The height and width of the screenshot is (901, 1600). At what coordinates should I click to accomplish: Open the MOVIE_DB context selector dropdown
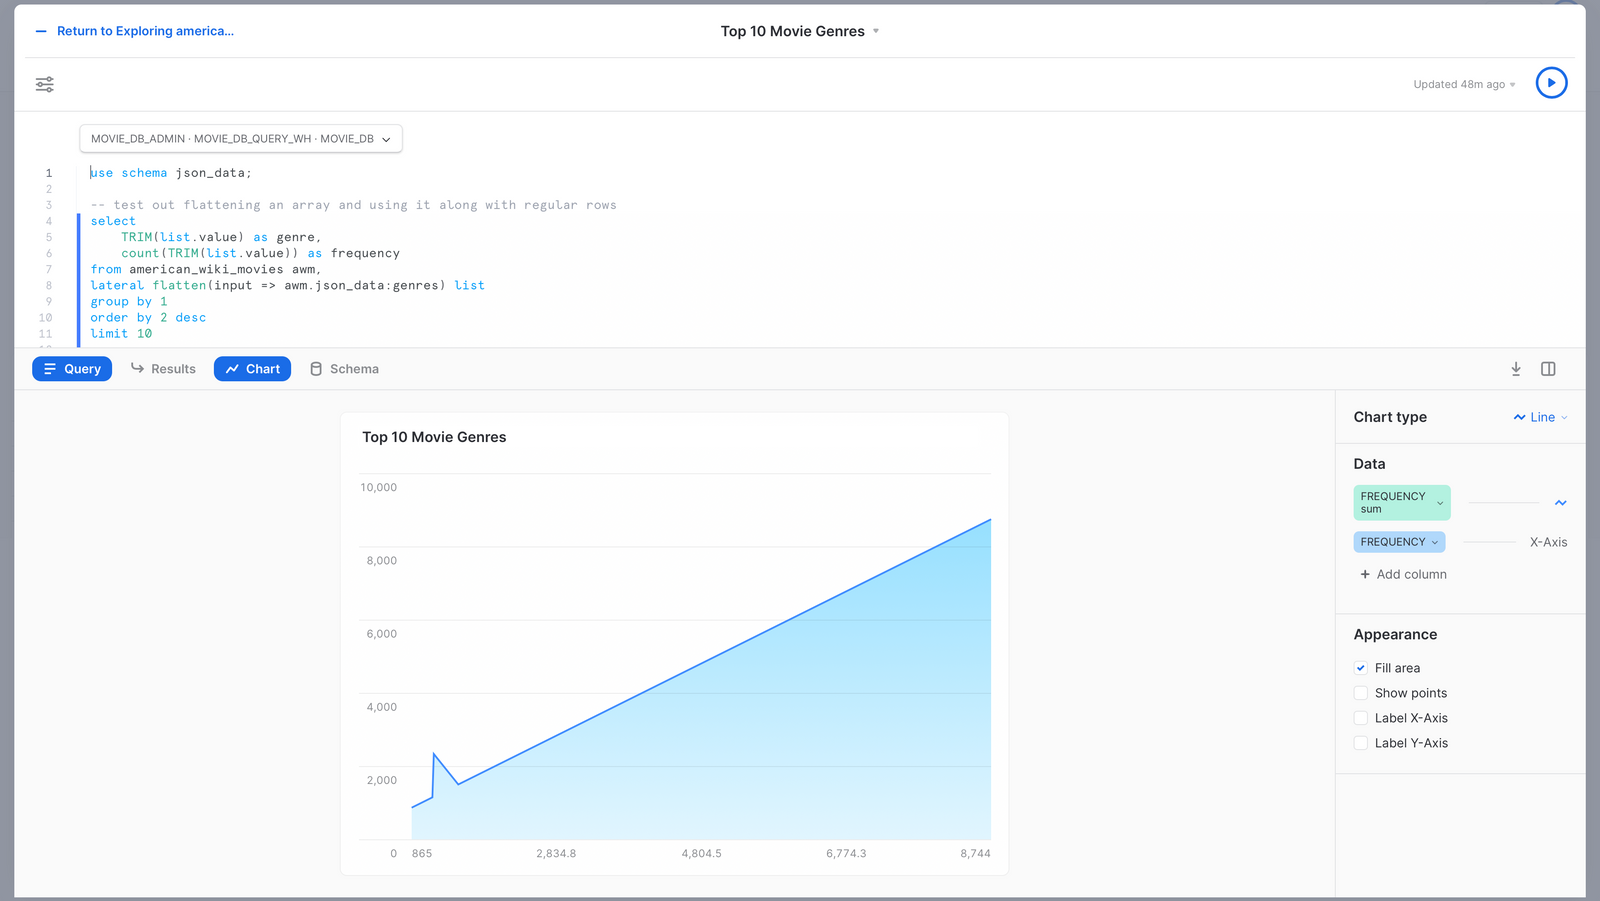coord(387,139)
